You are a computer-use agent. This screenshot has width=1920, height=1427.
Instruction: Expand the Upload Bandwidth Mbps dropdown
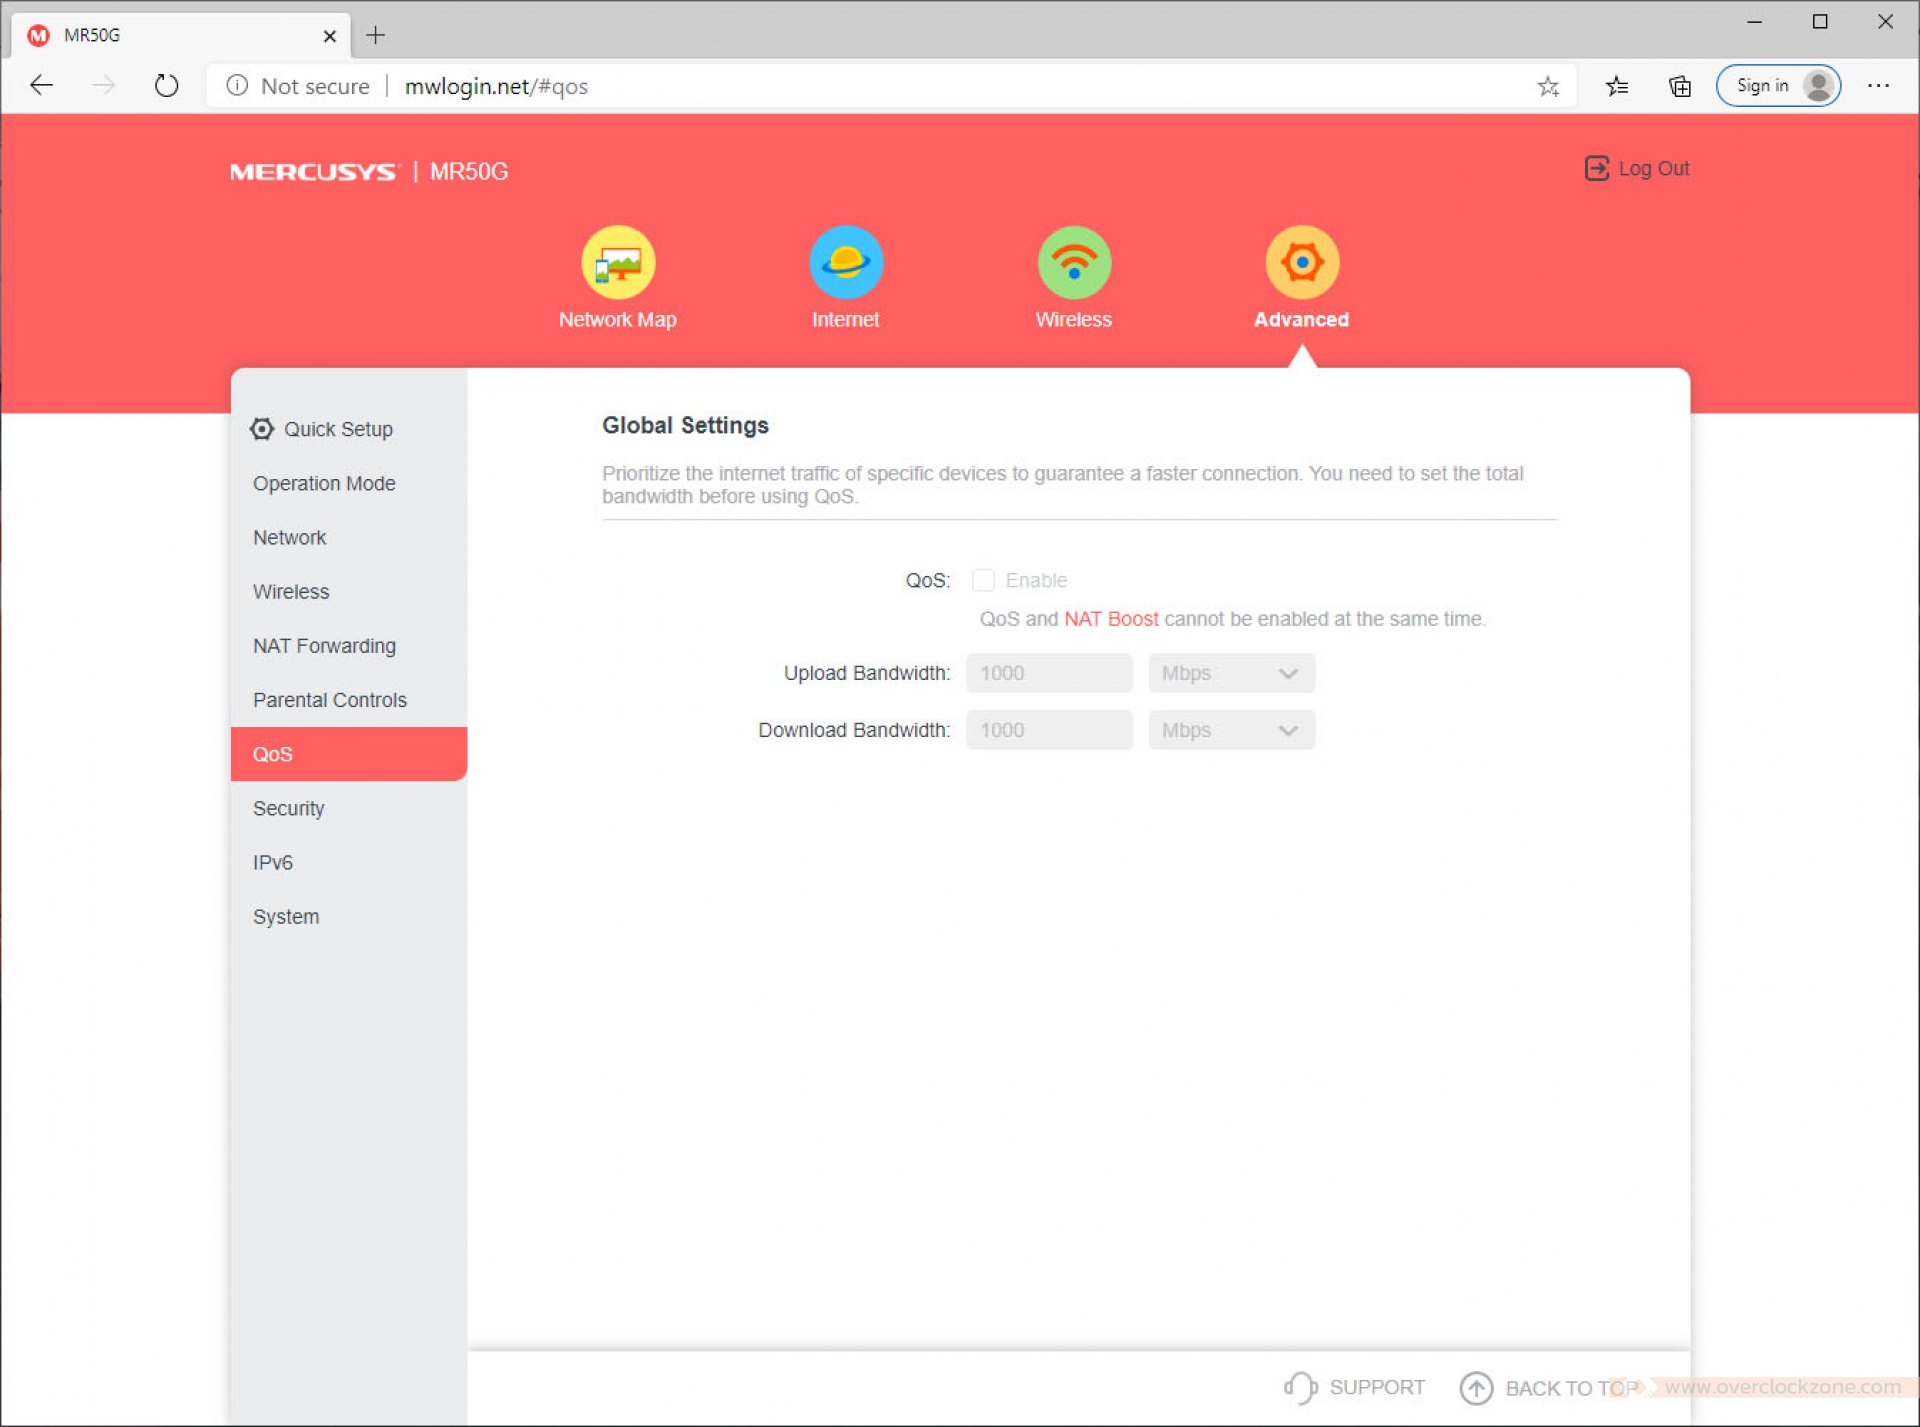[1231, 673]
